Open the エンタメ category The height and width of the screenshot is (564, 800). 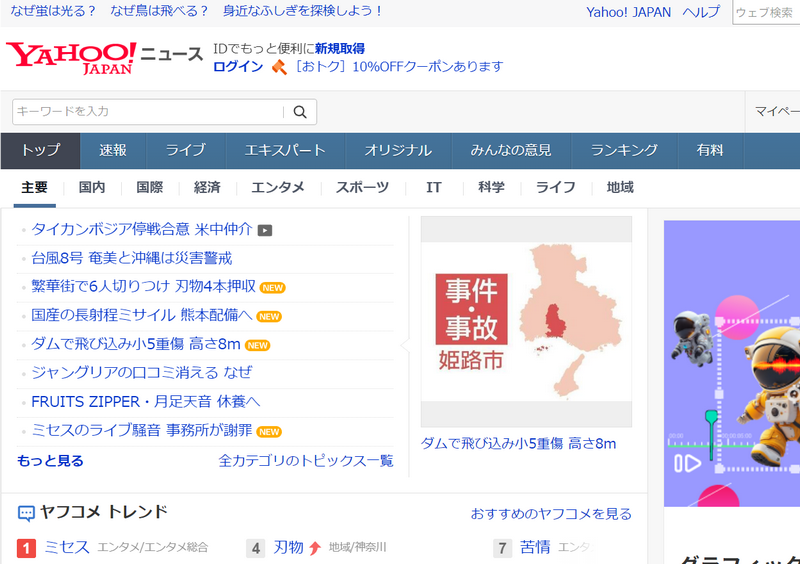pos(278,188)
